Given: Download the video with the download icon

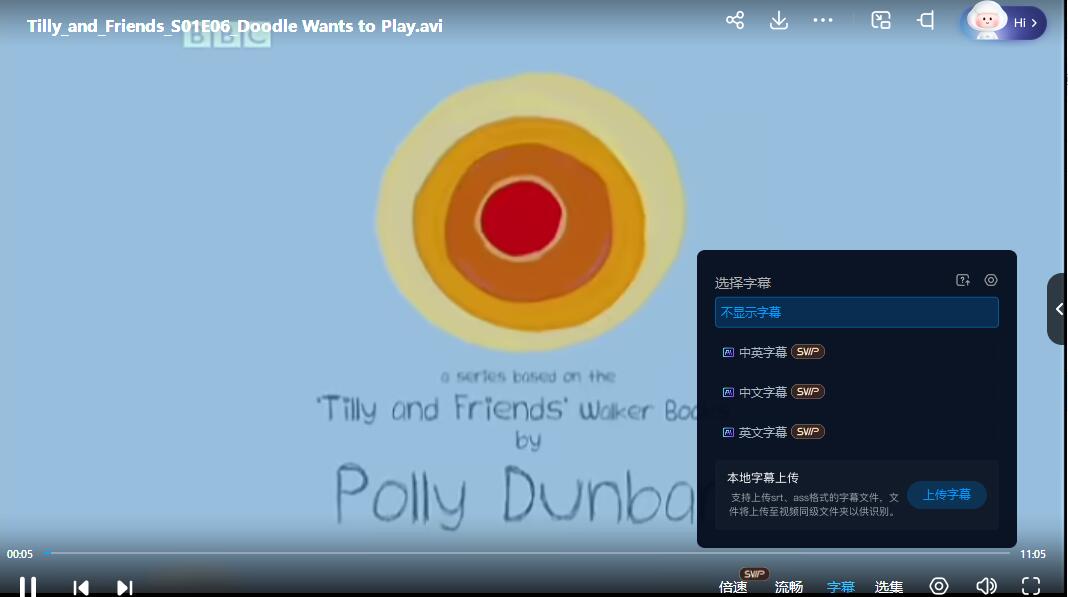Looking at the screenshot, I should (x=779, y=20).
